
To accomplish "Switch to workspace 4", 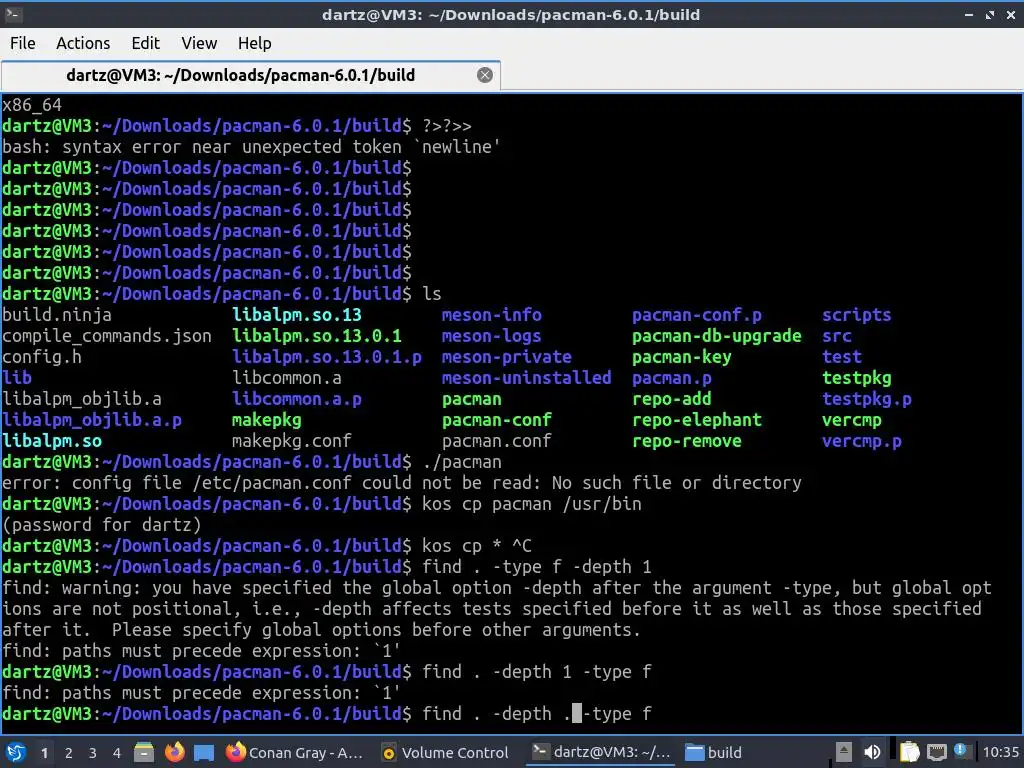I will tap(117, 753).
